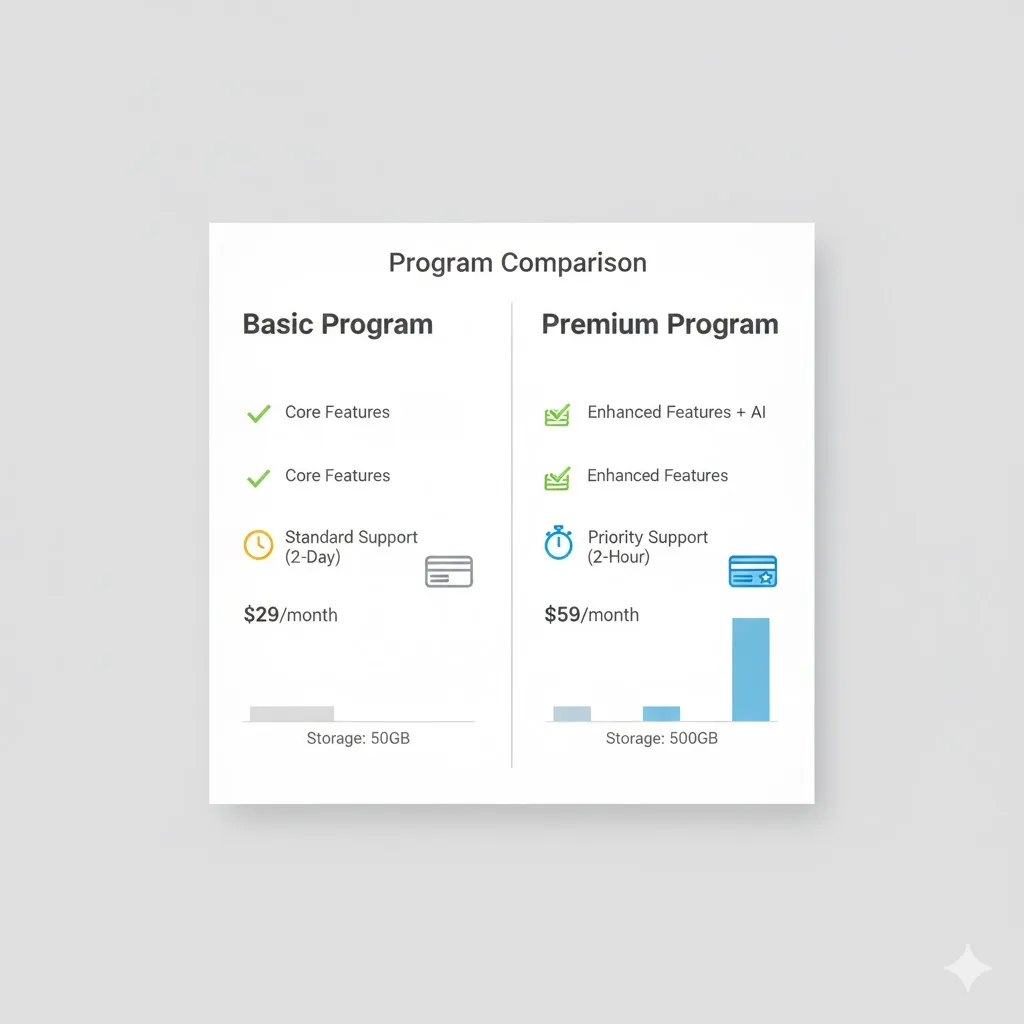Click the Storage: 50GB label
This screenshot has height=1024, width=1024.
[x=358, y=739]
